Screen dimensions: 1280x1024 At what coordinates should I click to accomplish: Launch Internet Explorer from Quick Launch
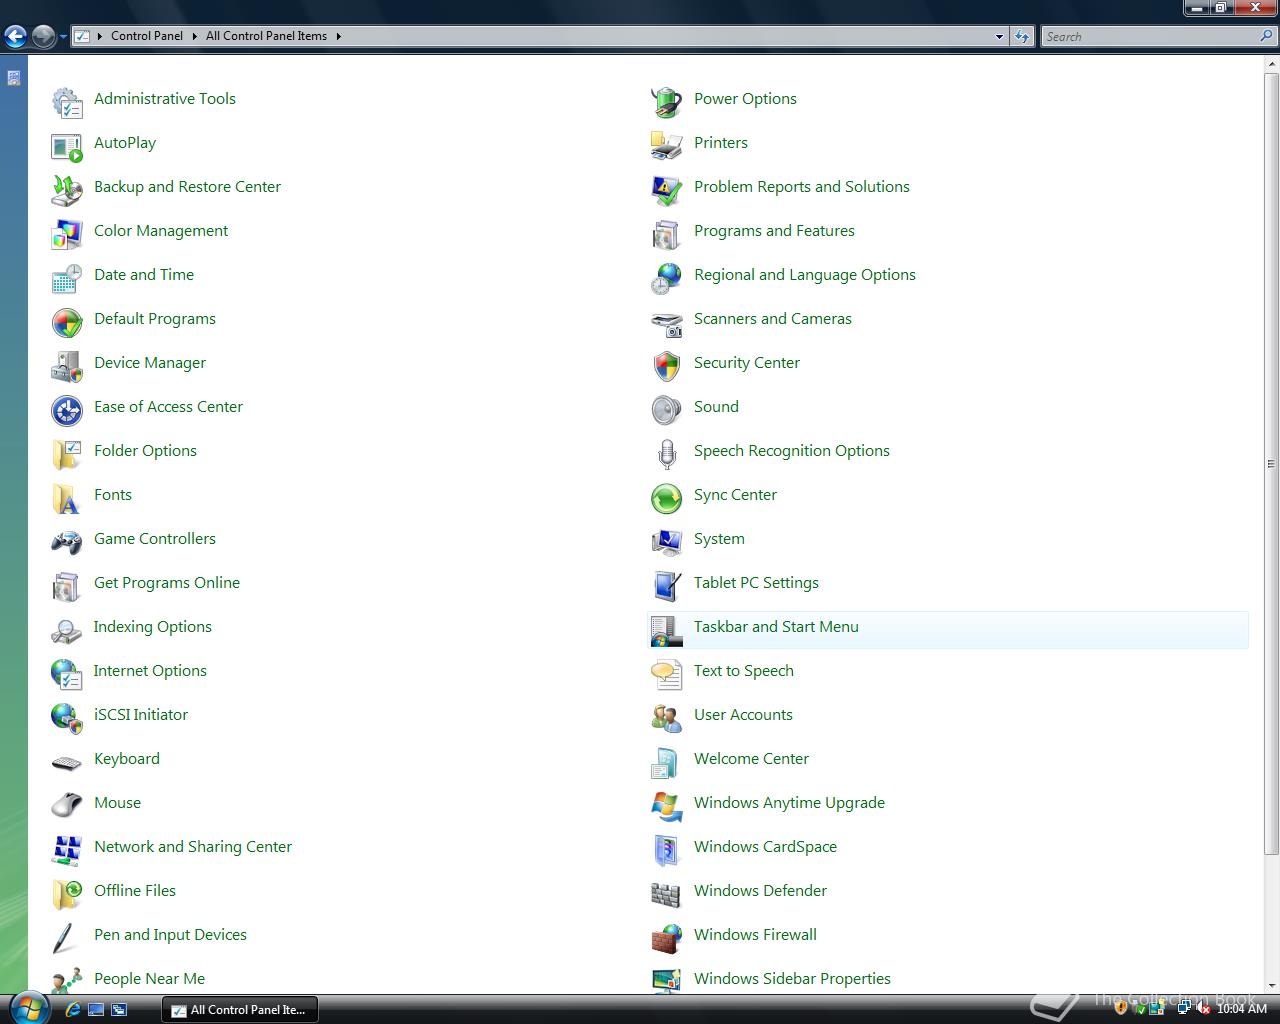(x=72, y=1010)
